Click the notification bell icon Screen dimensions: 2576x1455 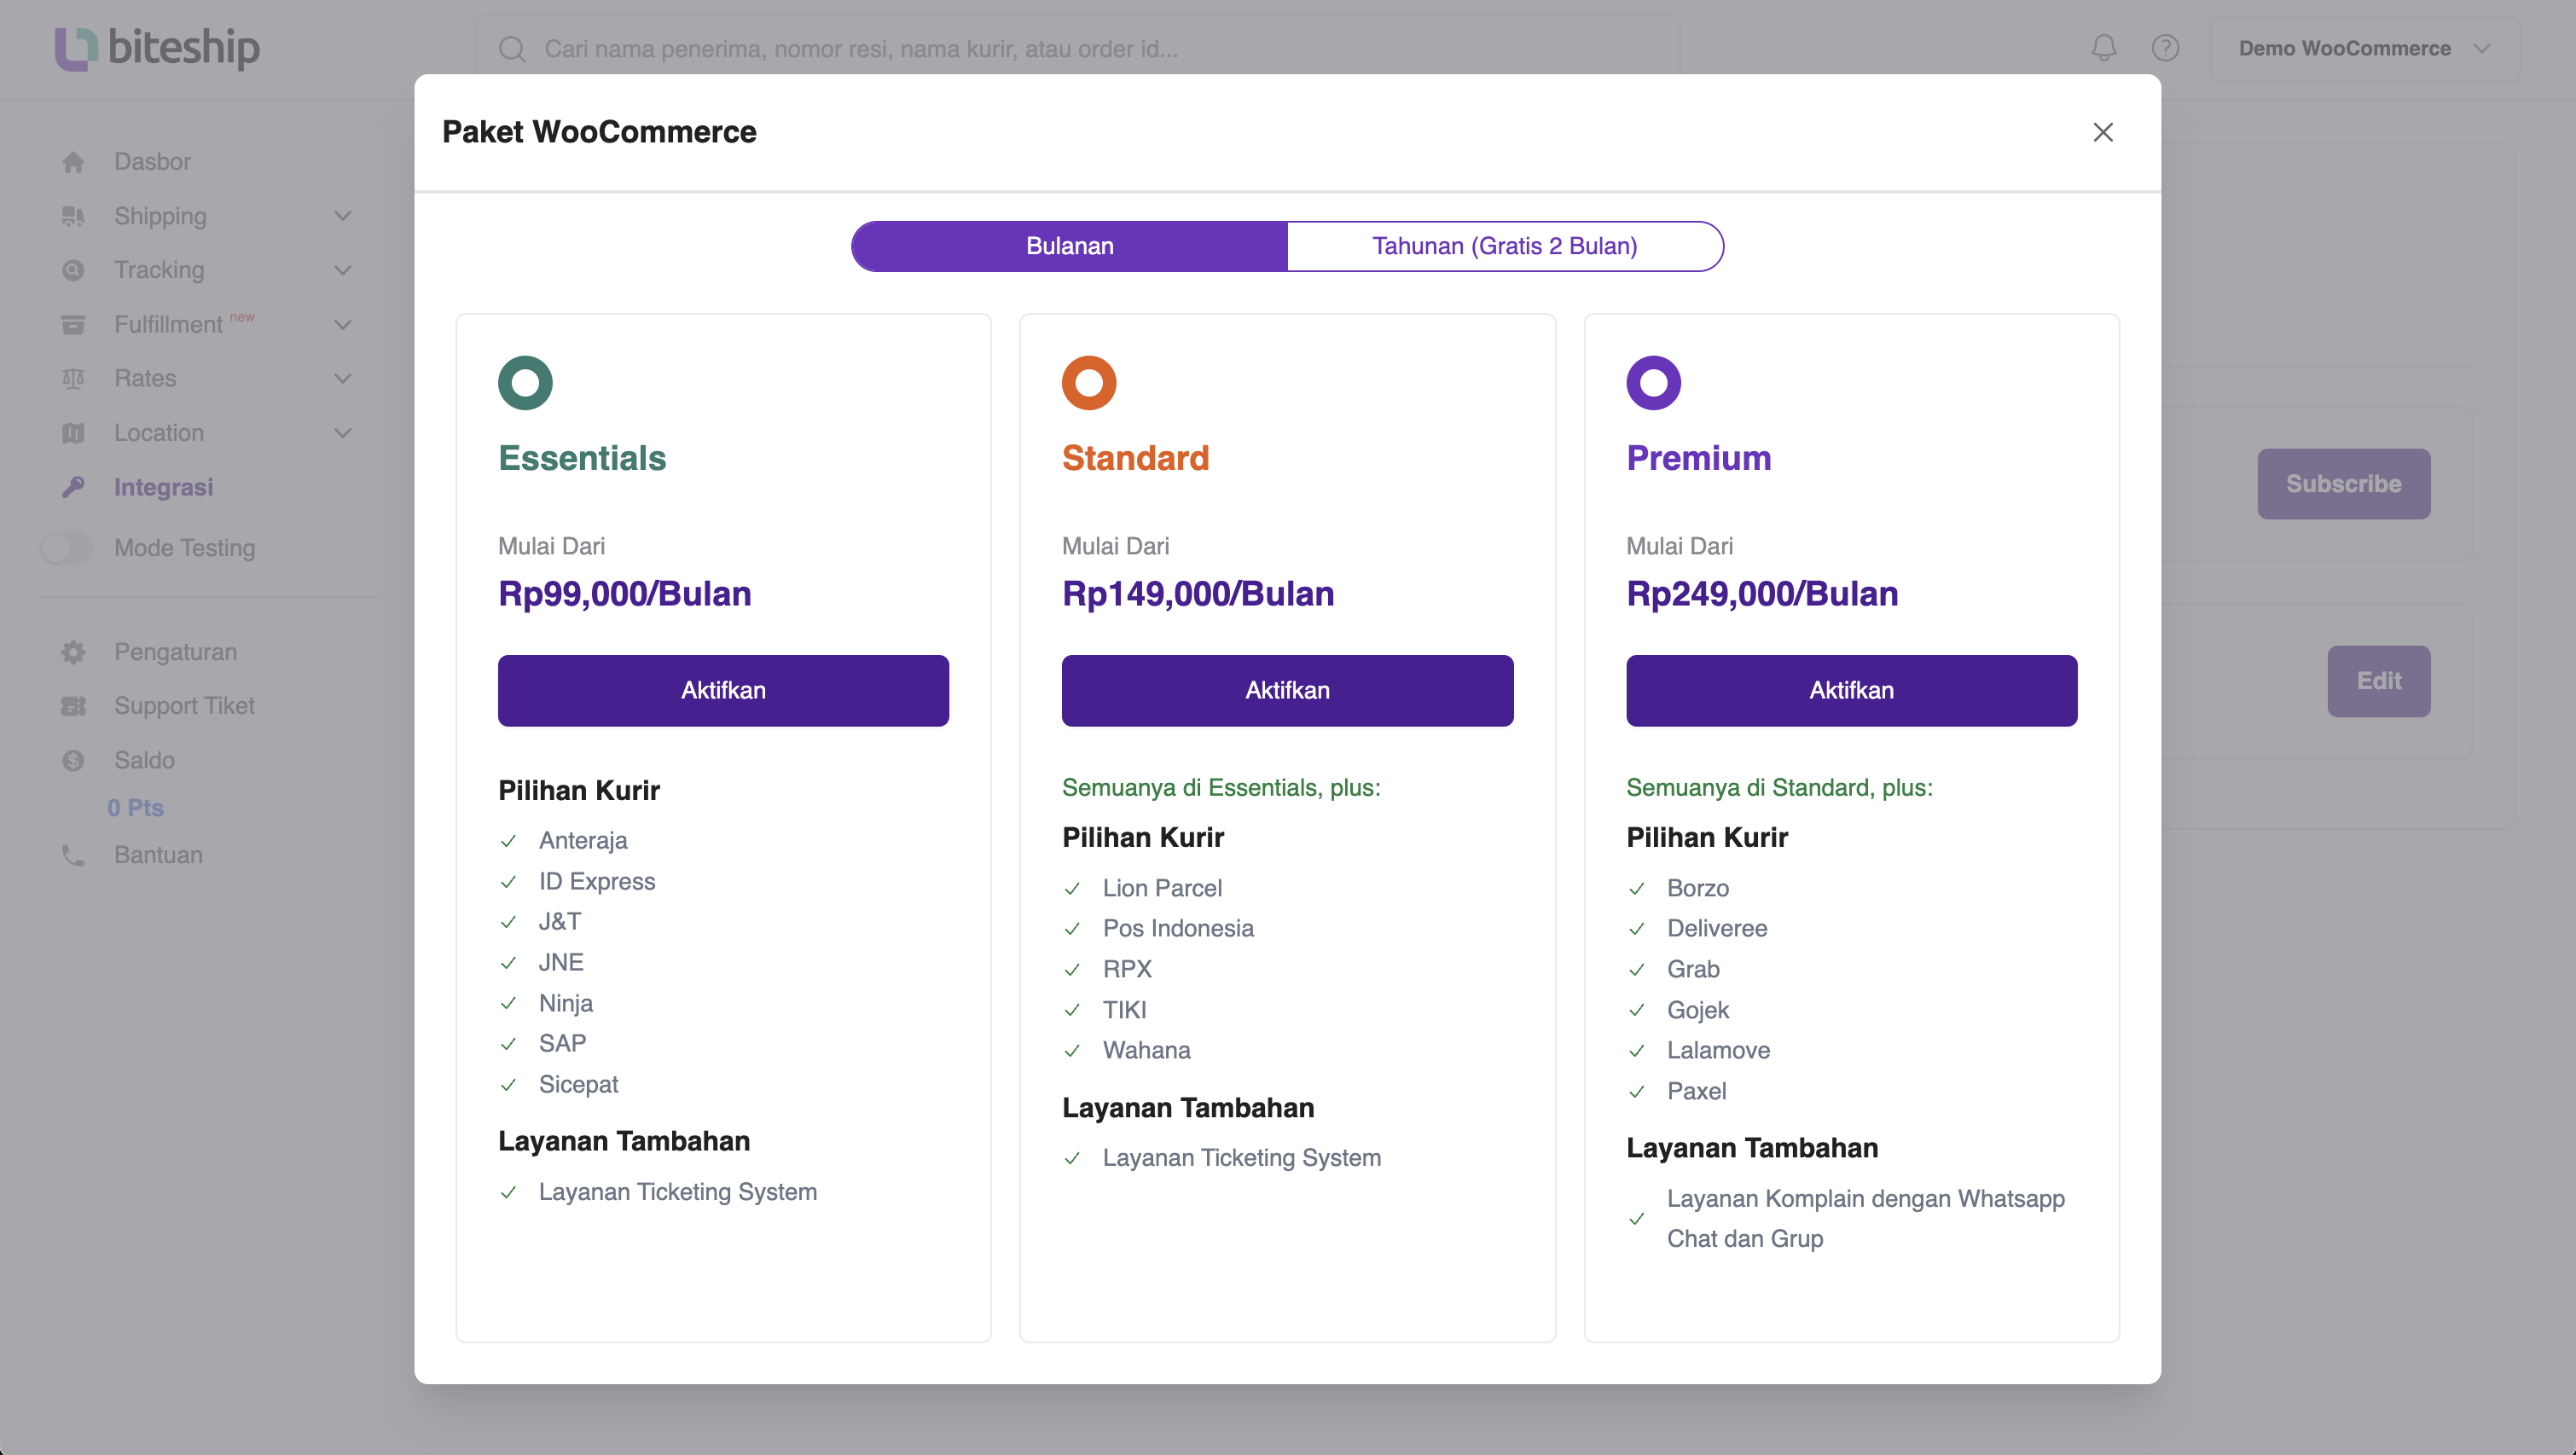2103,48
